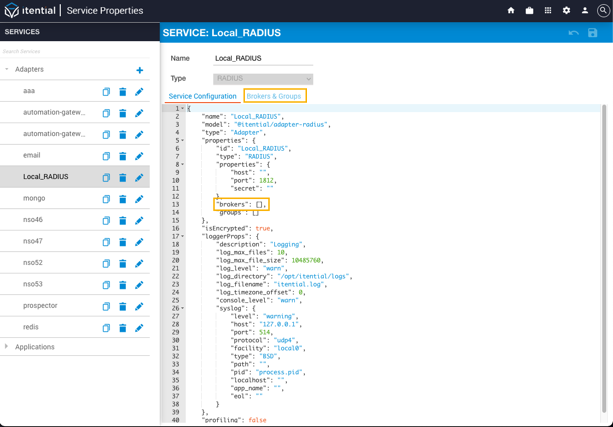
Task: Clone the nso46 adapter
Action: (106, 221)
